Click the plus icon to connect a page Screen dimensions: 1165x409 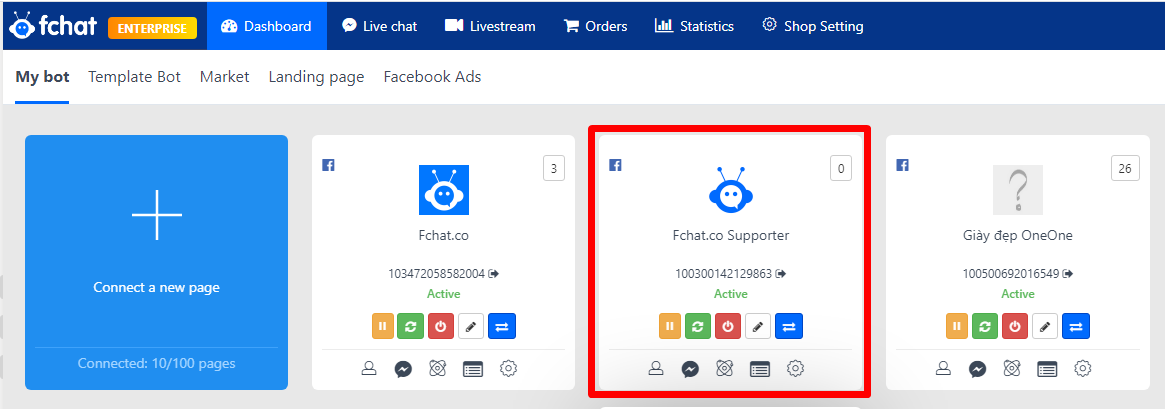tap(157, 215)
